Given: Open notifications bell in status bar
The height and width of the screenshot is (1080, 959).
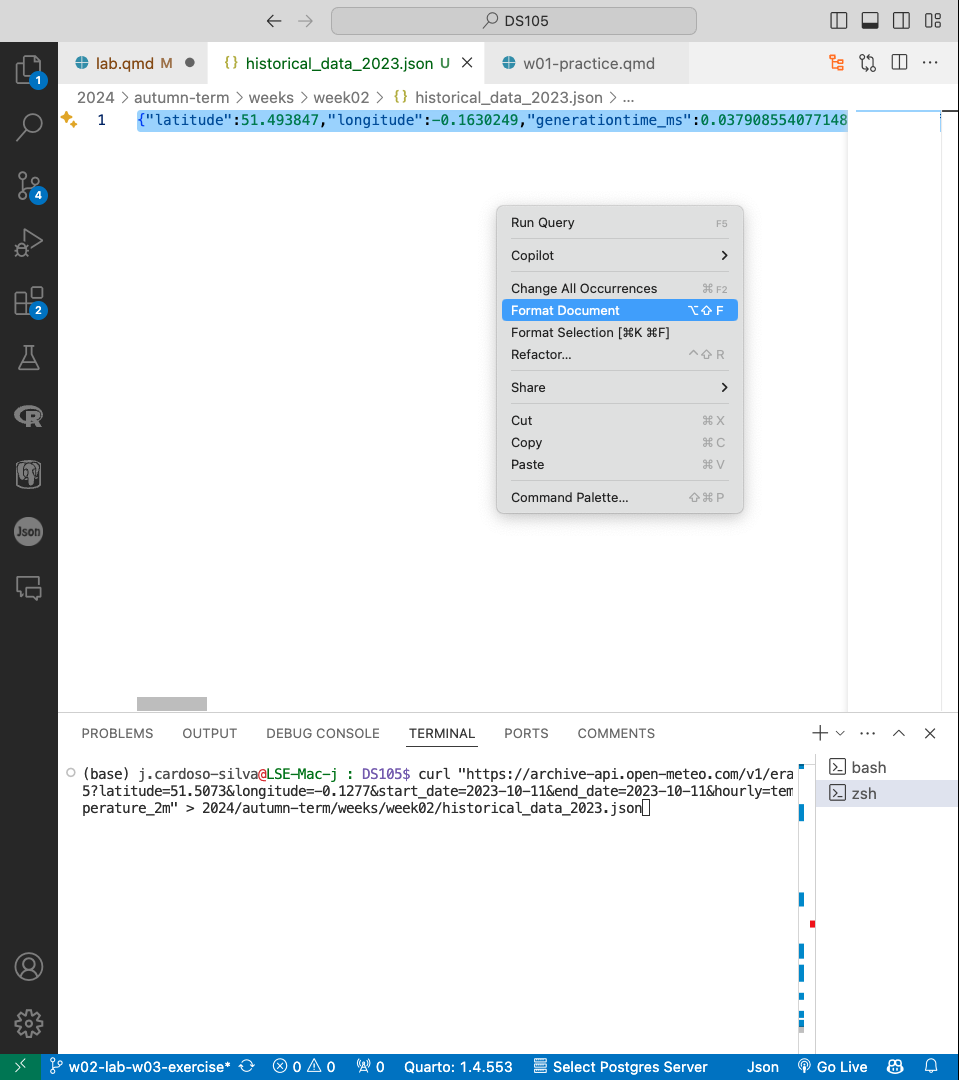Looking at the screenshot, I should pyautogui.click(x=931, y=1067).
